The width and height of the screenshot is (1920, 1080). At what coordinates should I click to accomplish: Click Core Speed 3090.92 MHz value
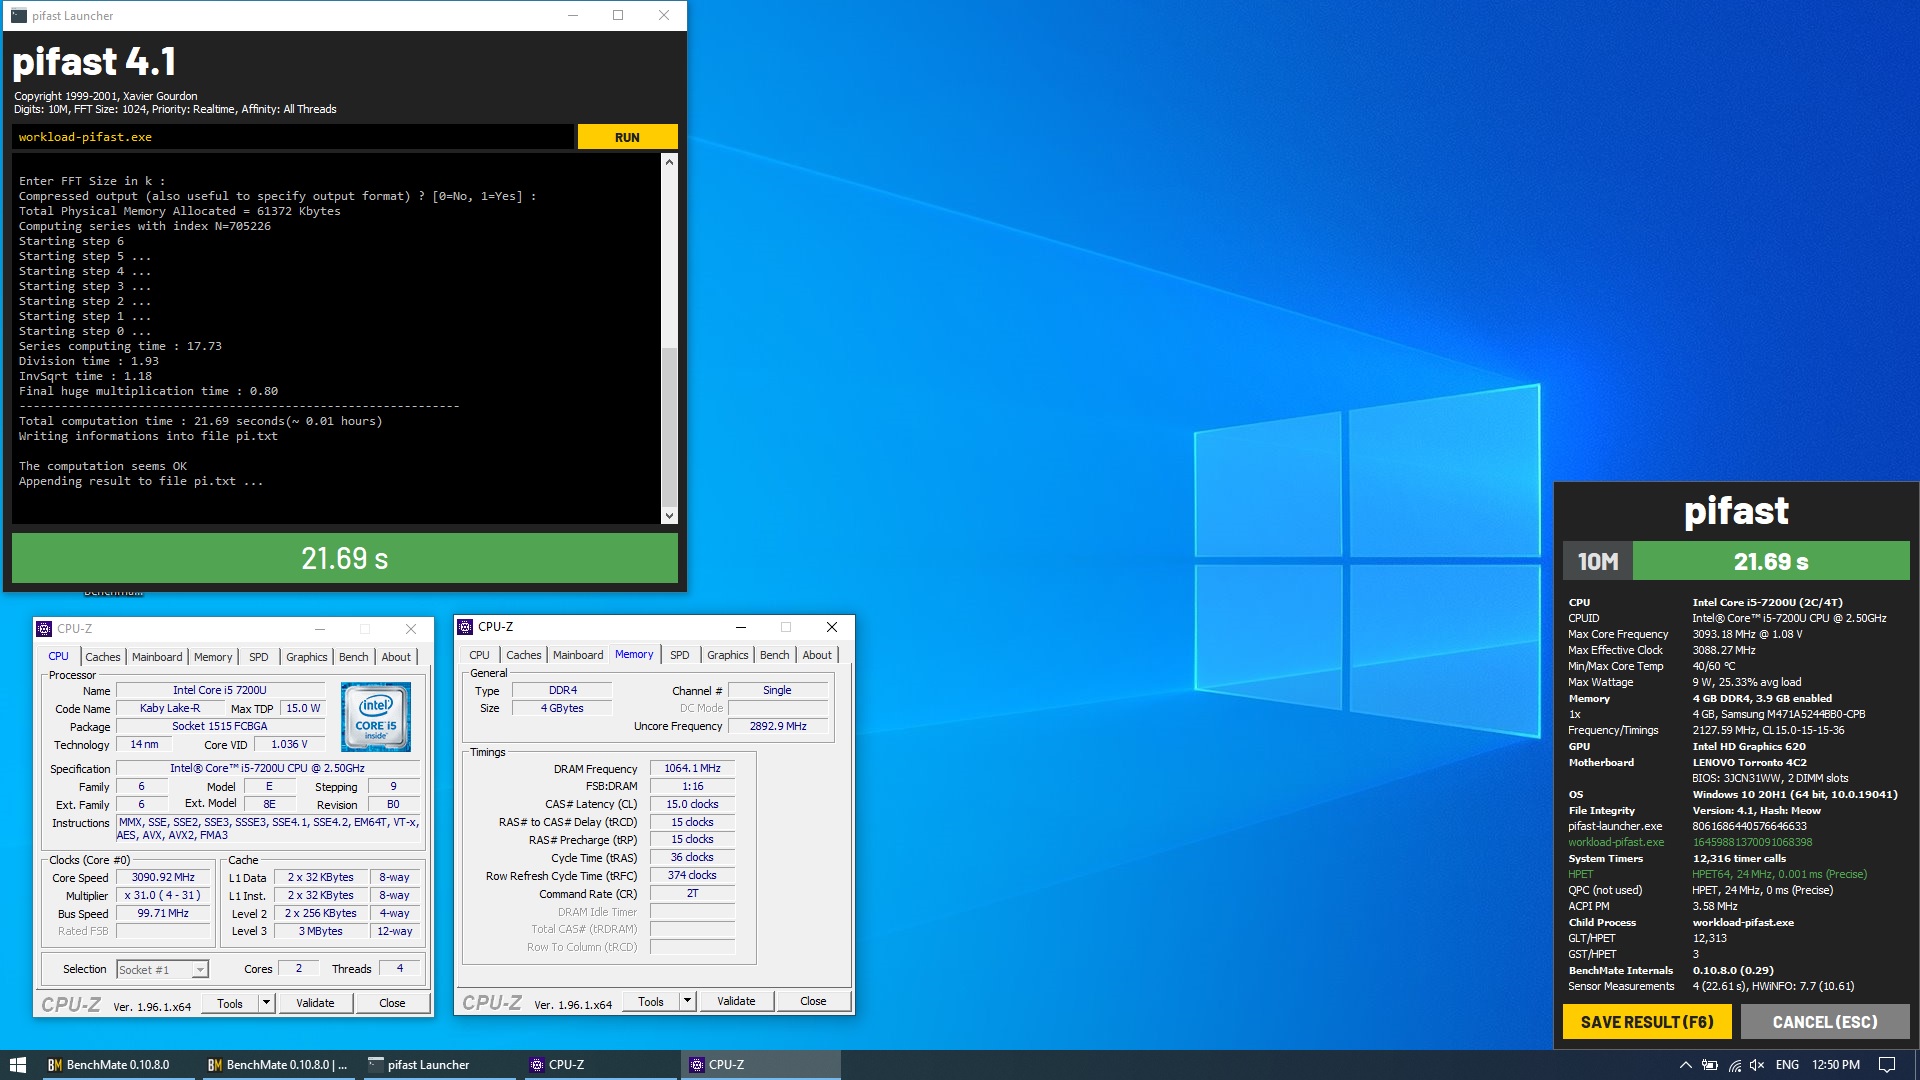[x=163, y=877]
